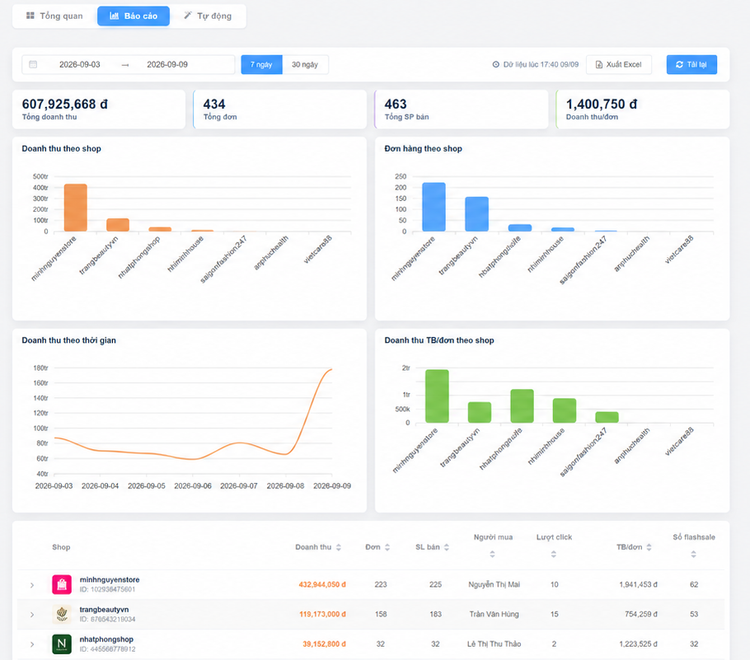The height and width of the screenshot is (660, 750).
Task: Open trangbeautyvn shop name in table
Action: (104, 609)
